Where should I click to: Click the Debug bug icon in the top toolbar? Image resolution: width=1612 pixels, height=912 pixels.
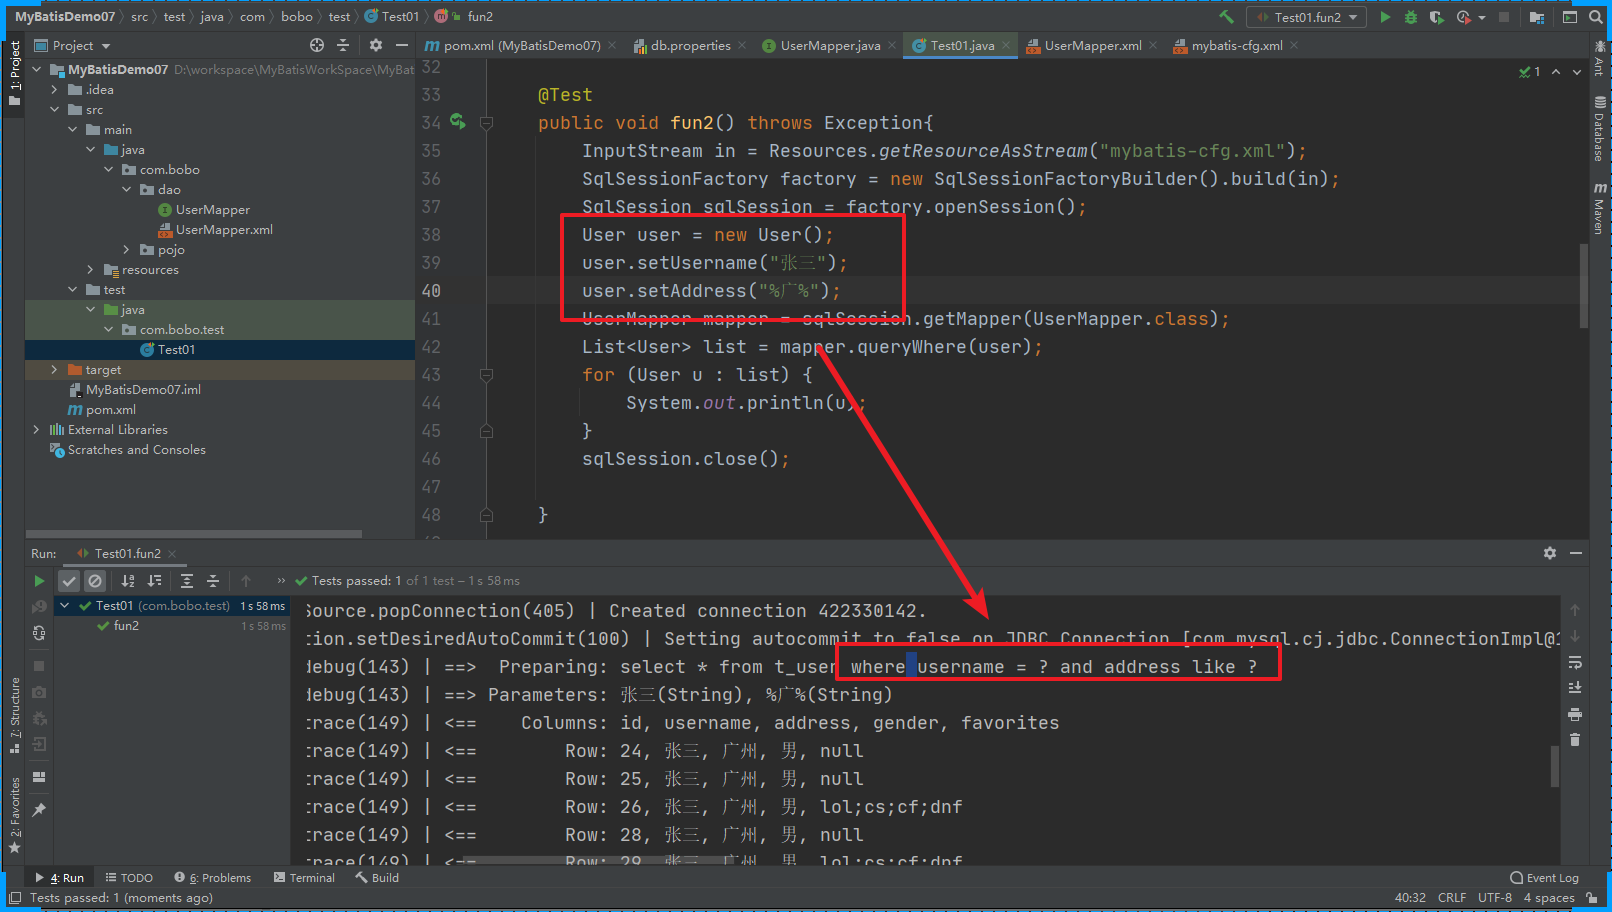[x=1411, y=17]
